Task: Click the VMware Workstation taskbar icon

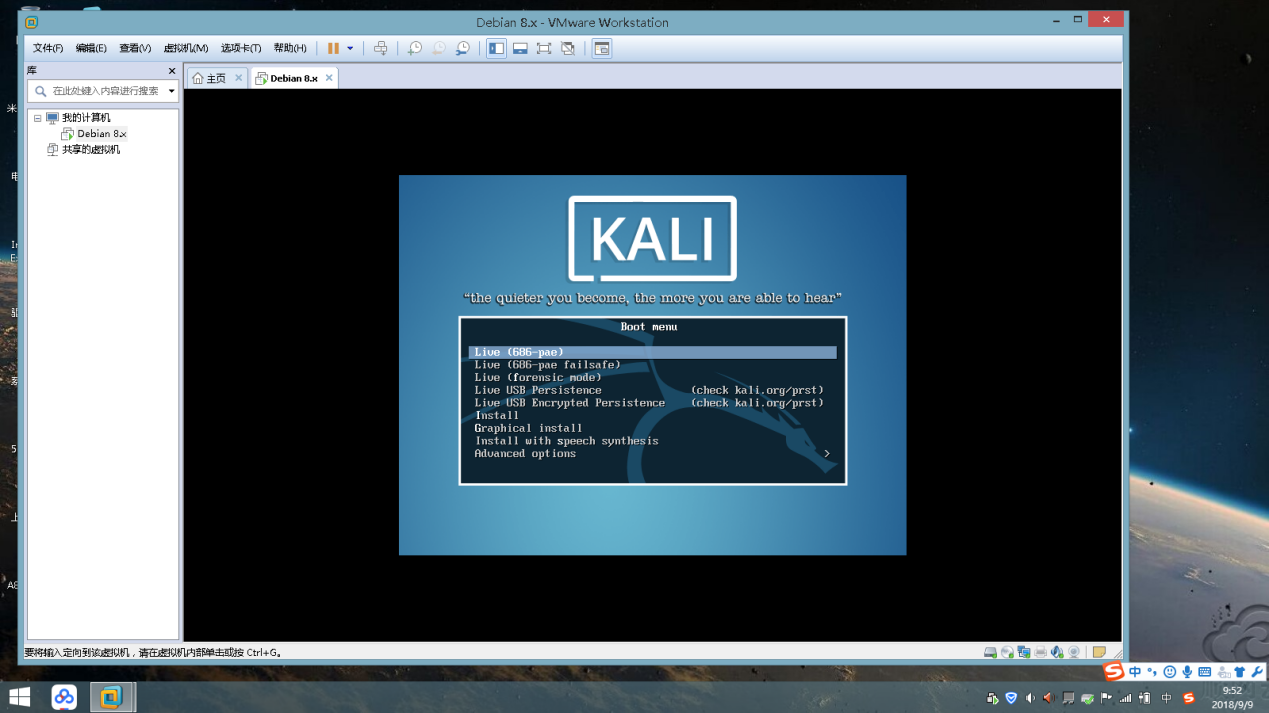Action: coord(111,697)
